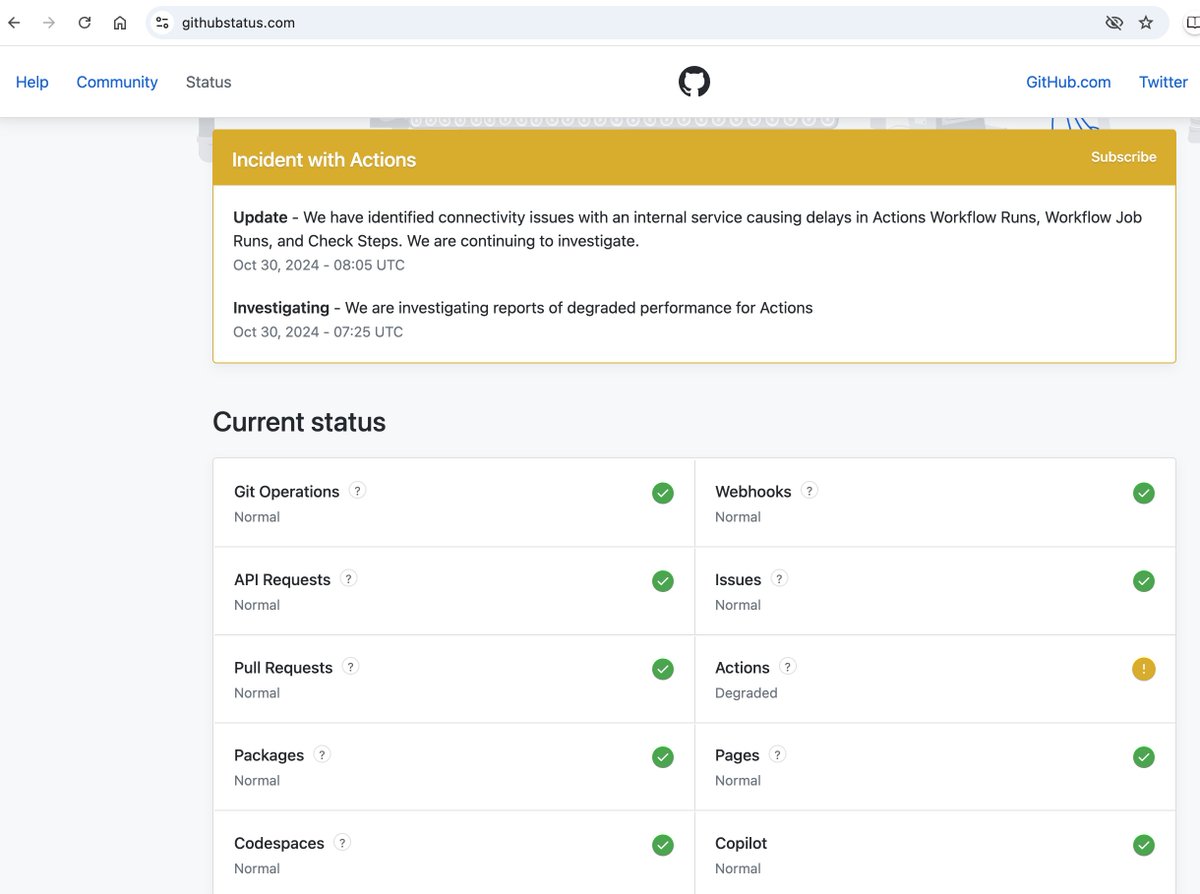Viewport: 1200px width, 894px height.
Task: Click the Codespaces component name
Action: (279, 844)
